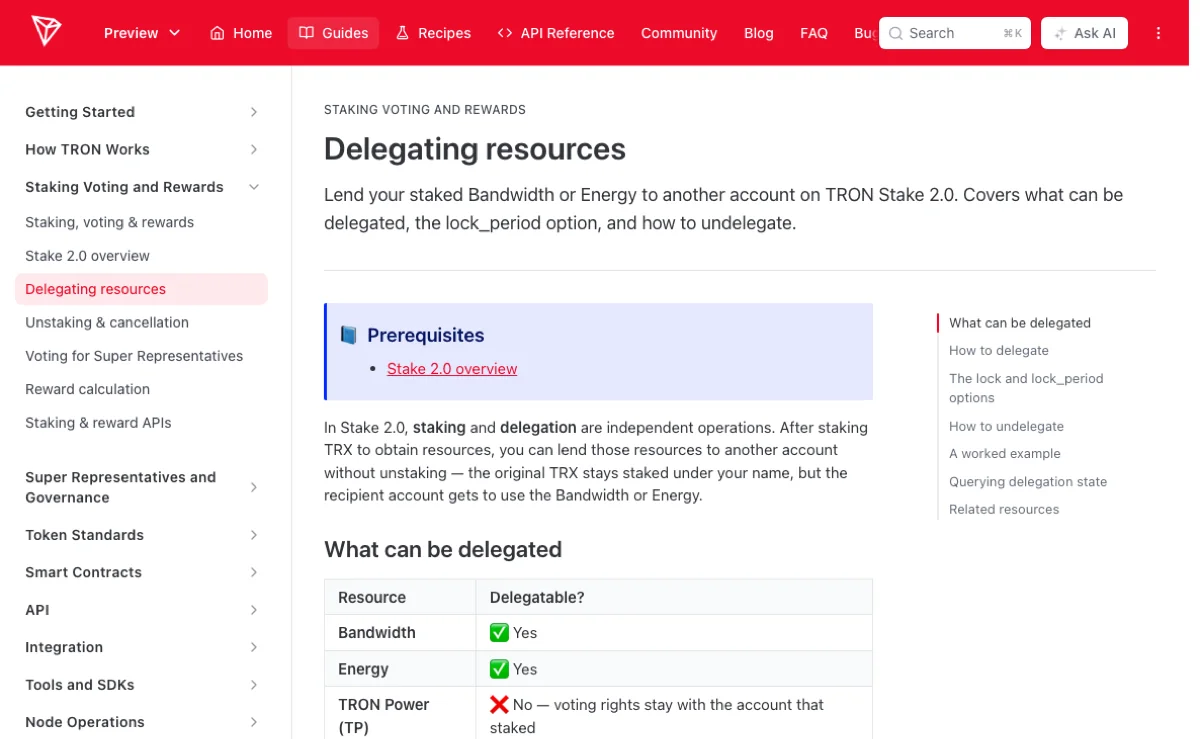Expand the API sidebar section
1200x739 pixels.
(x=142, y=610)
